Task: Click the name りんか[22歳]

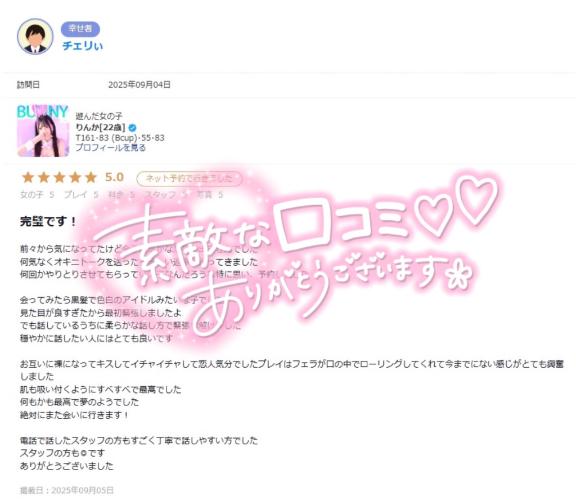Action: click(x=100, y=127)
